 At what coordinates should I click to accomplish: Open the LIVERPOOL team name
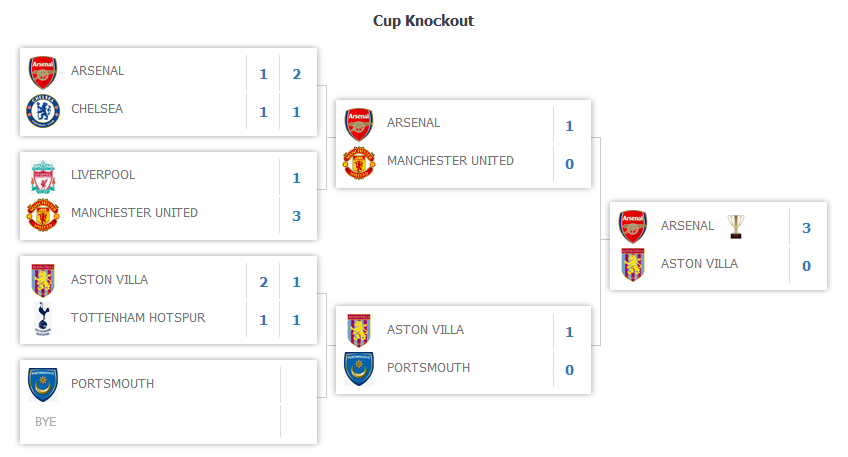(x=103, y=175)
